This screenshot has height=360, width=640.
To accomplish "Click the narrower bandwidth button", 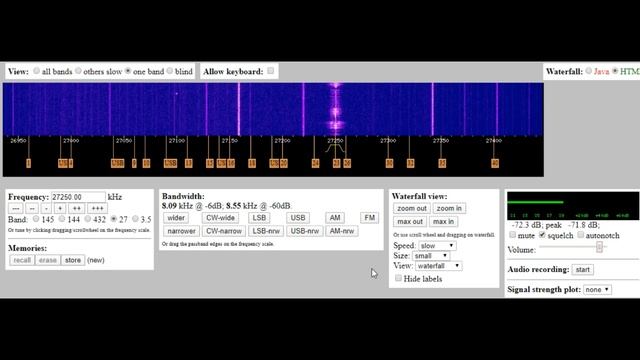I will pyautogui.click(x=181, y=231).
